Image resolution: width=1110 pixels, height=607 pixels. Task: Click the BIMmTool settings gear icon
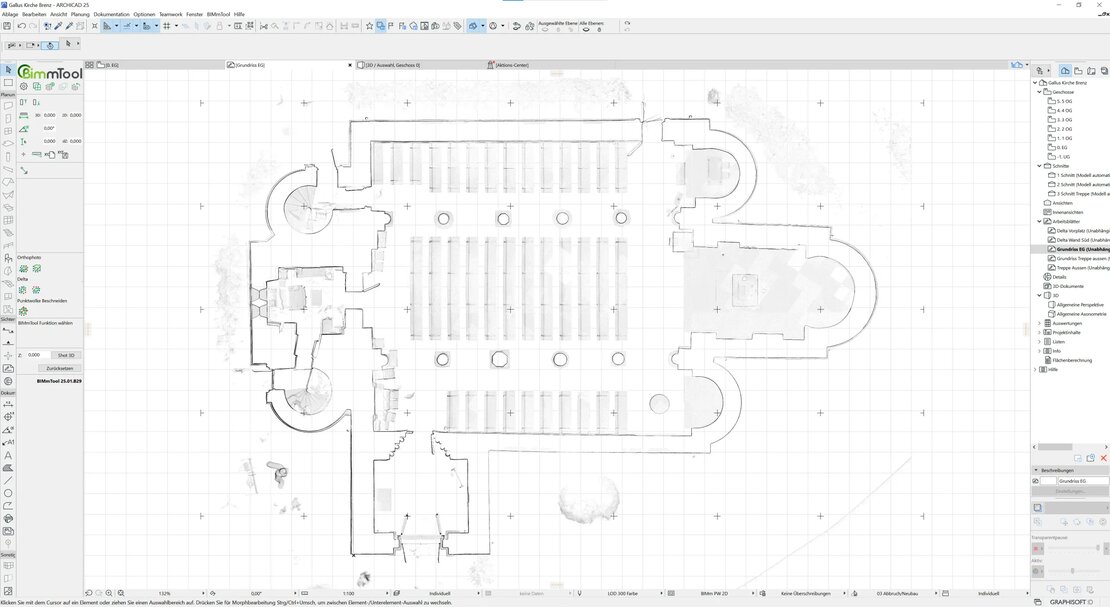click(x=23, y=87)
